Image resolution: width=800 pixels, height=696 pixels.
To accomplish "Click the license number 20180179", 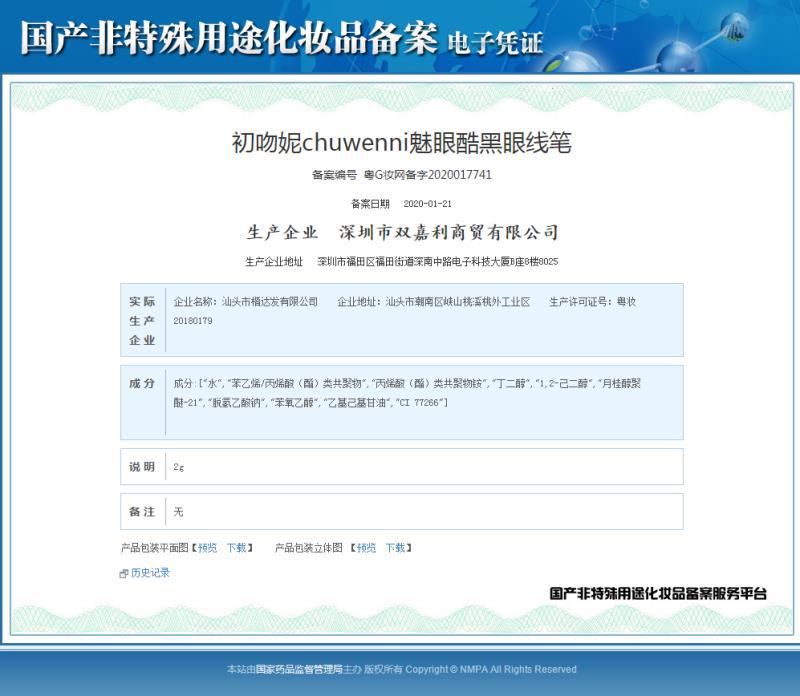I will point(193,321).
